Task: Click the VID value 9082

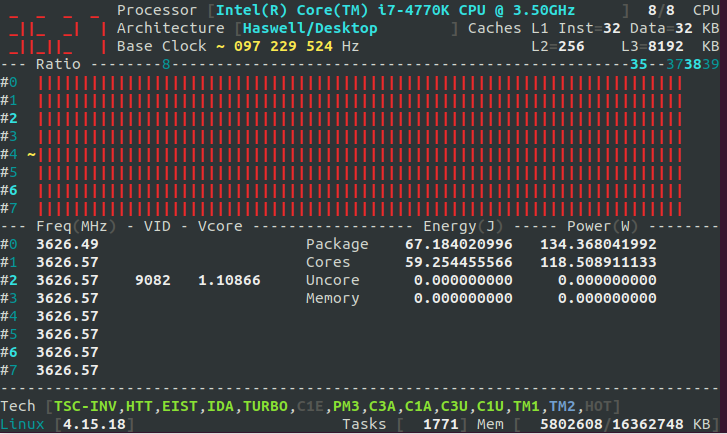Action: tap(153, 281)
